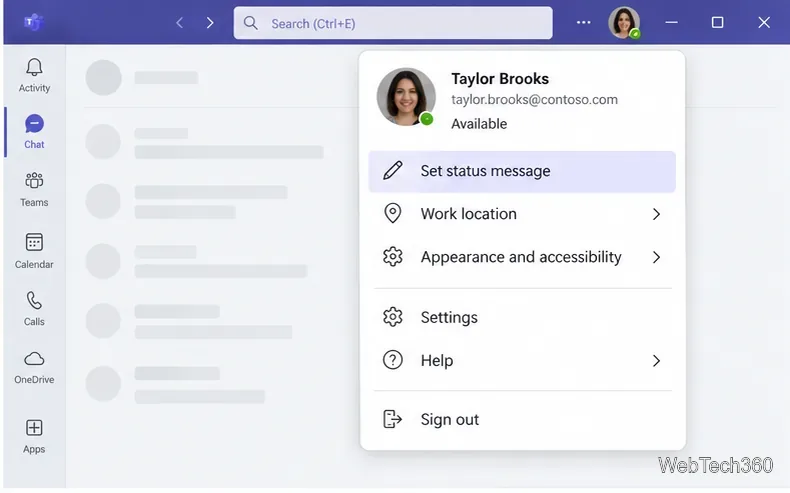Open the Activity bell icon
The height and width of the screenshot is (493, 790).
pyautogui.click(x=34, y=67)
